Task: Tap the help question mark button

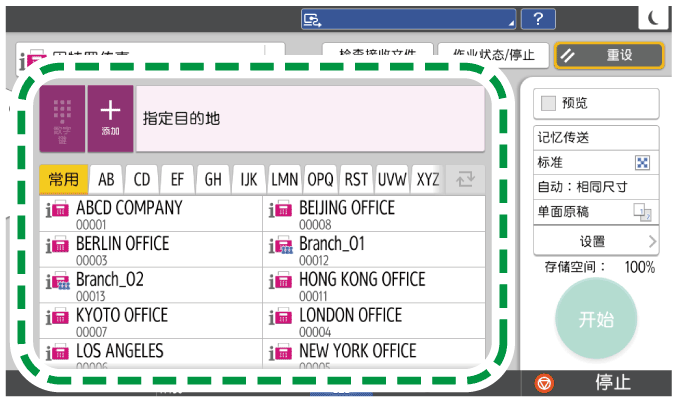Action: [538, 19]
